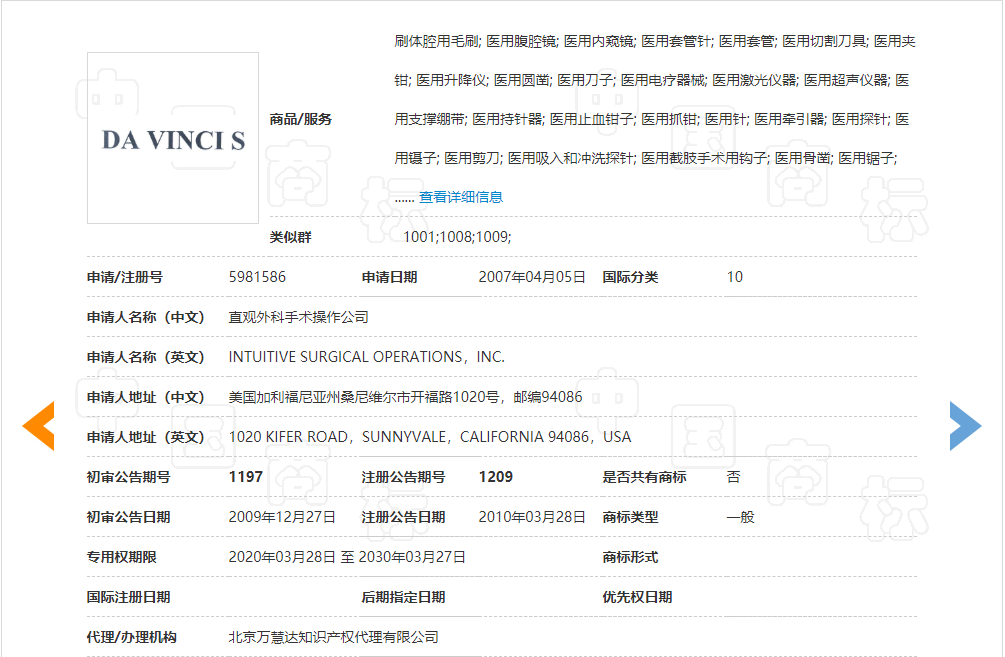This screenshot has height=657, width=1005.
Task: Click the 申请人地址（英文） label
Action: point(145,437)
